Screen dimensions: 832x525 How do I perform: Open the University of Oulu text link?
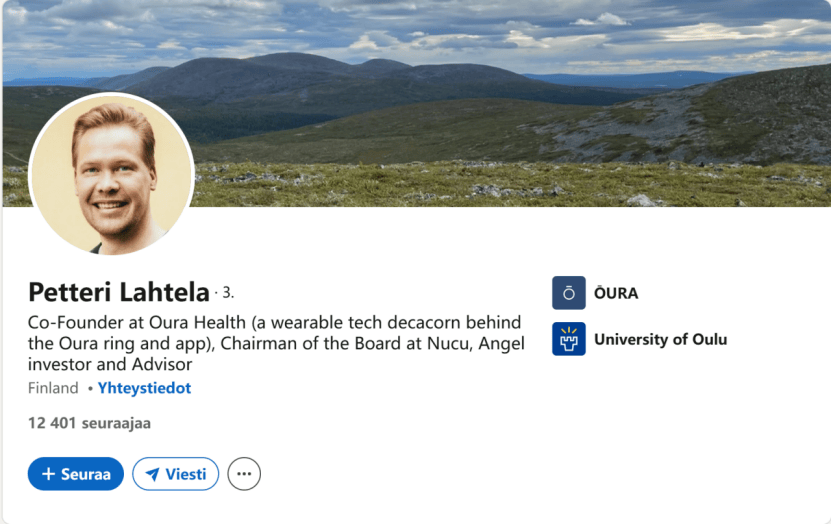tap(660, 339)
